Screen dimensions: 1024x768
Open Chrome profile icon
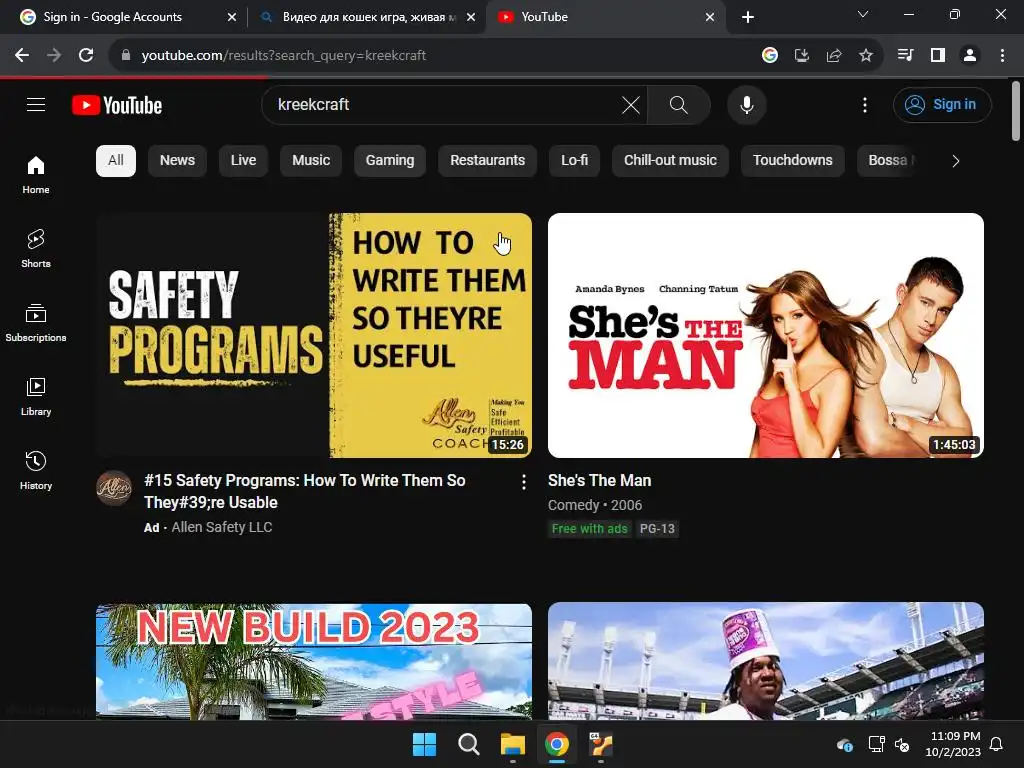pos(970,56)
